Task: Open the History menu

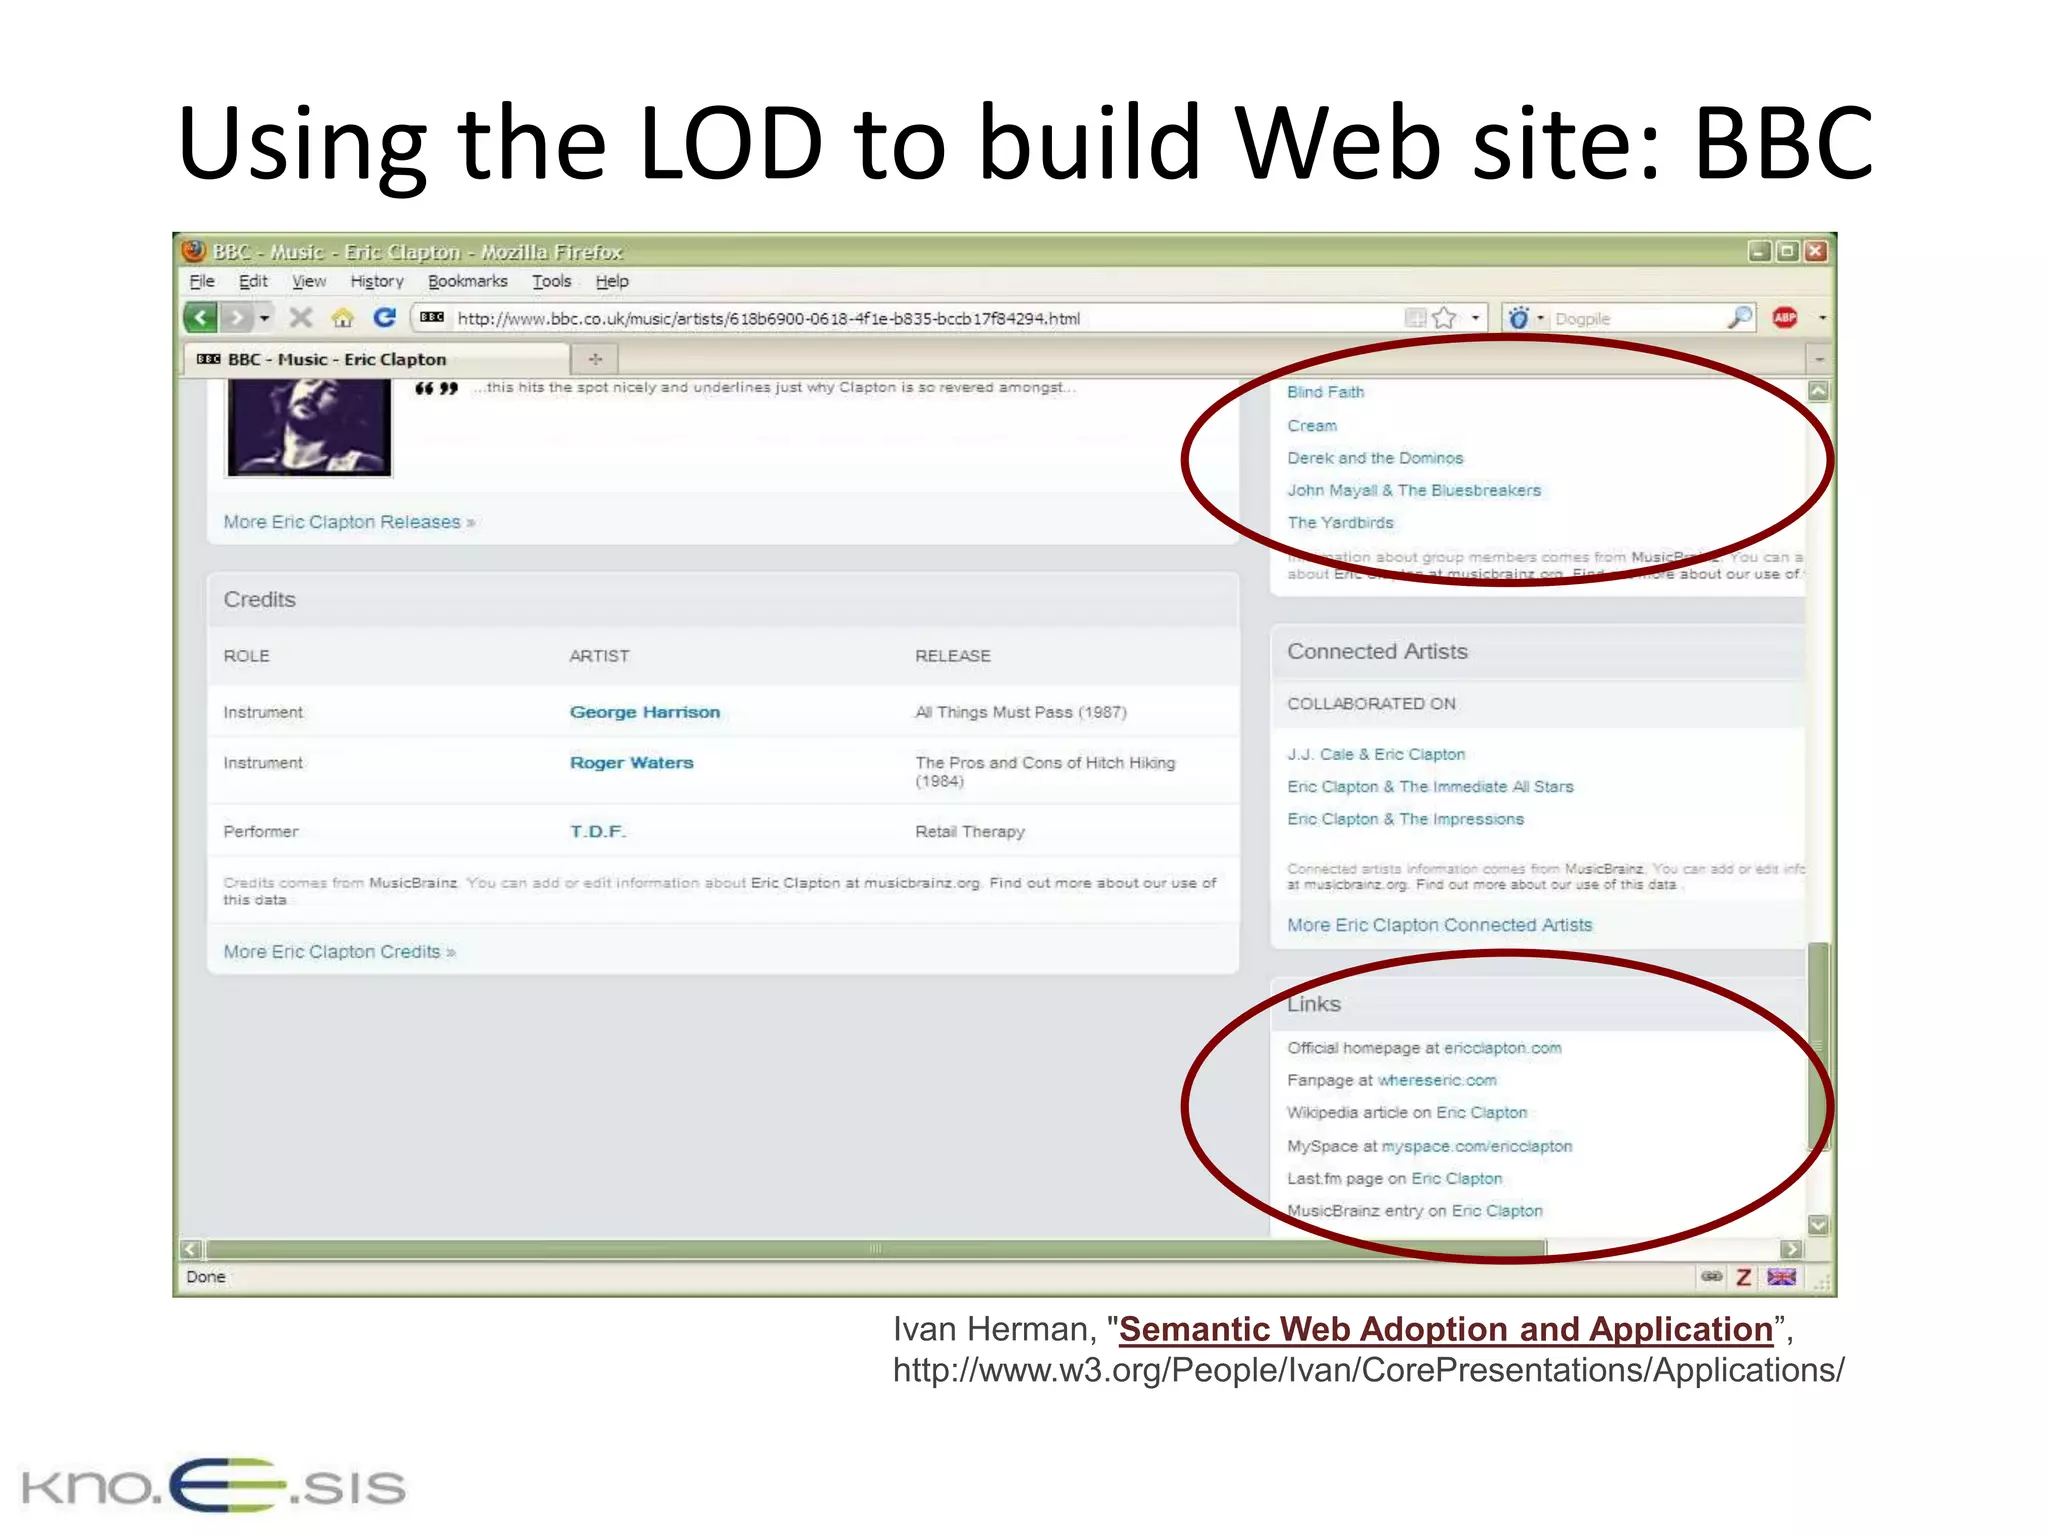Action: click(377, 281)
